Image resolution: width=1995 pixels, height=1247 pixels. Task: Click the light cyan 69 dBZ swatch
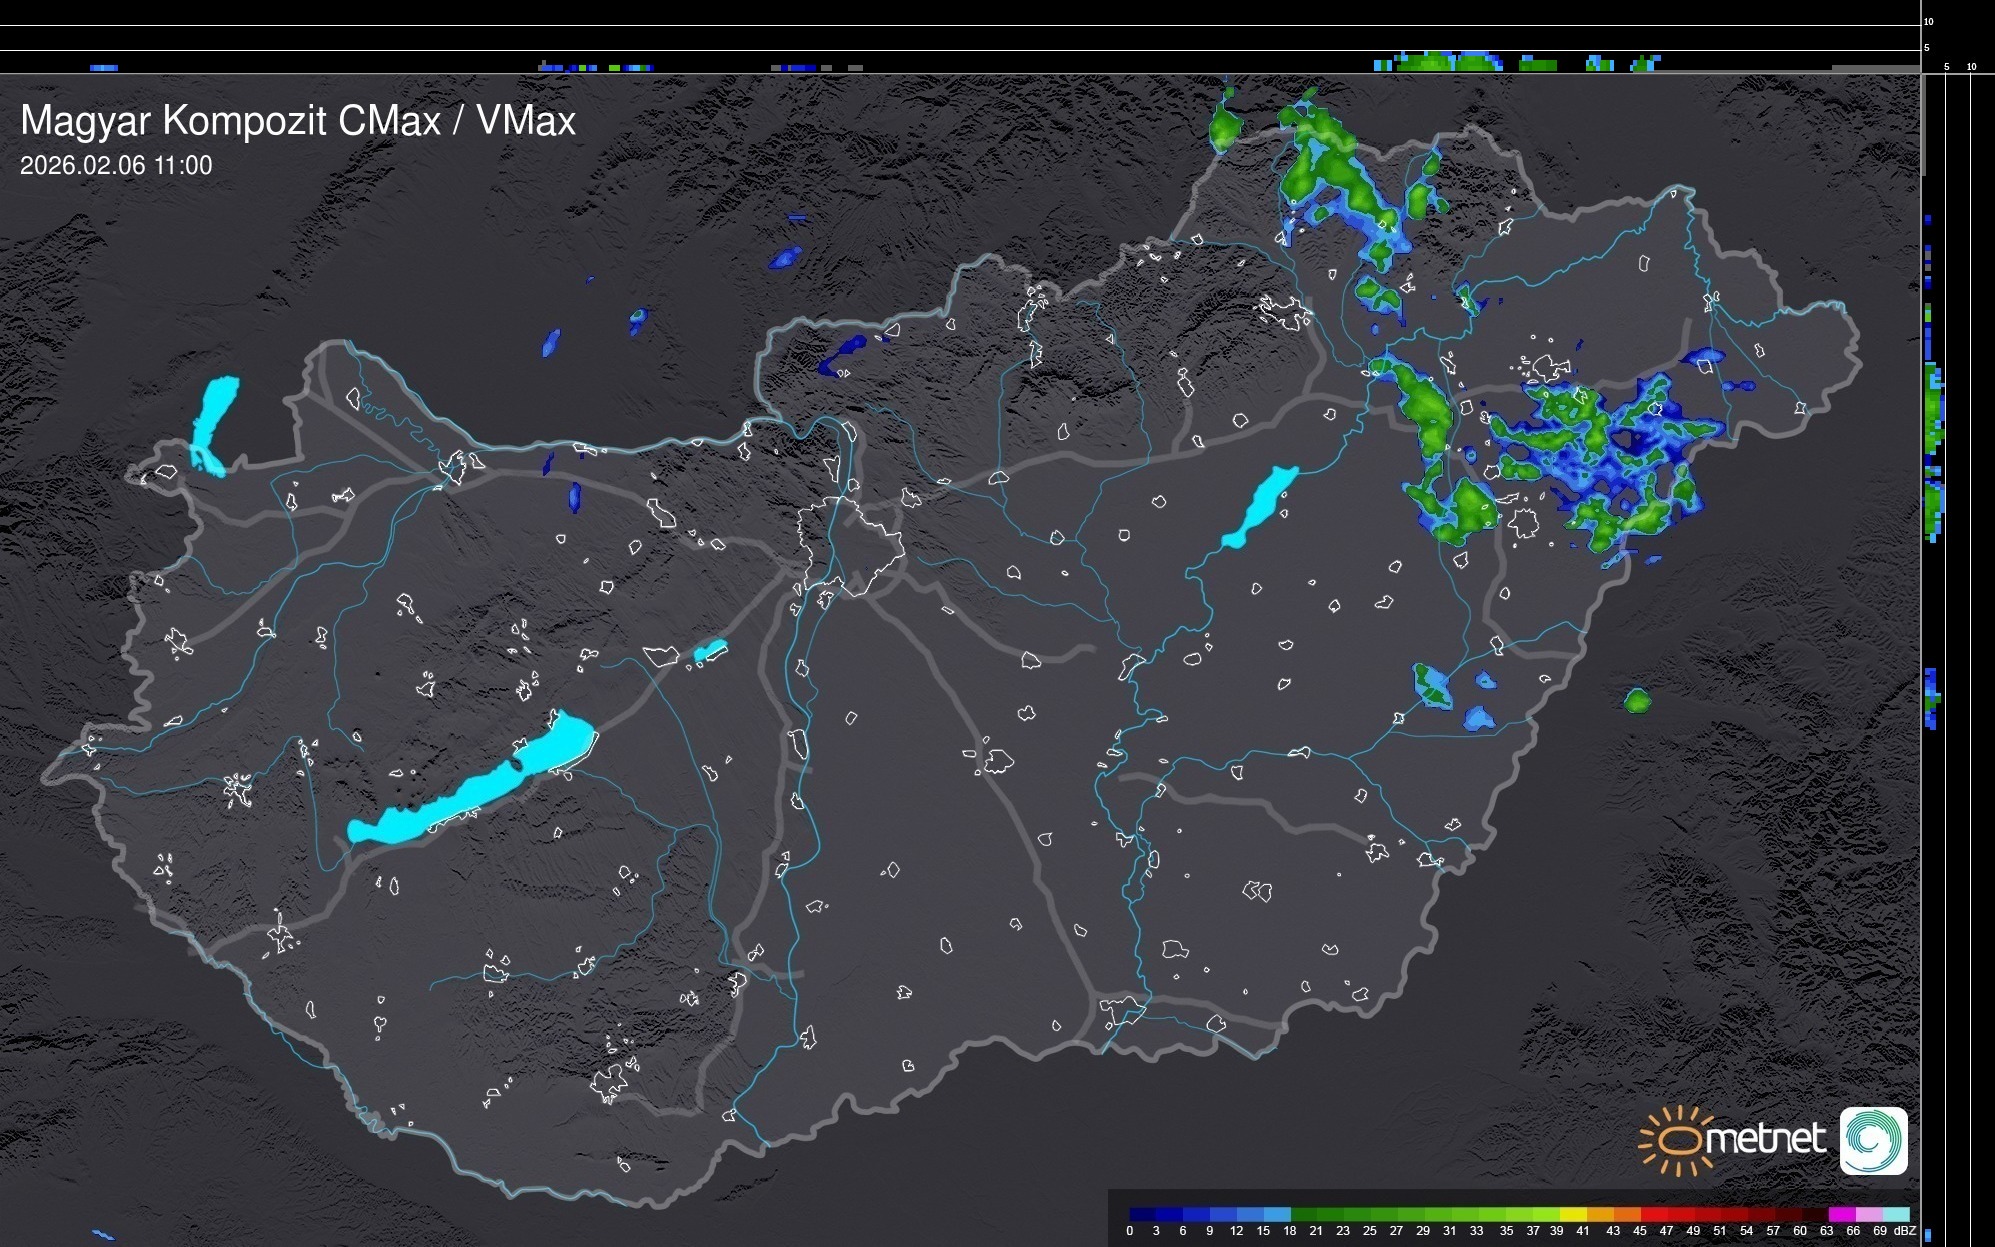1895,1214
